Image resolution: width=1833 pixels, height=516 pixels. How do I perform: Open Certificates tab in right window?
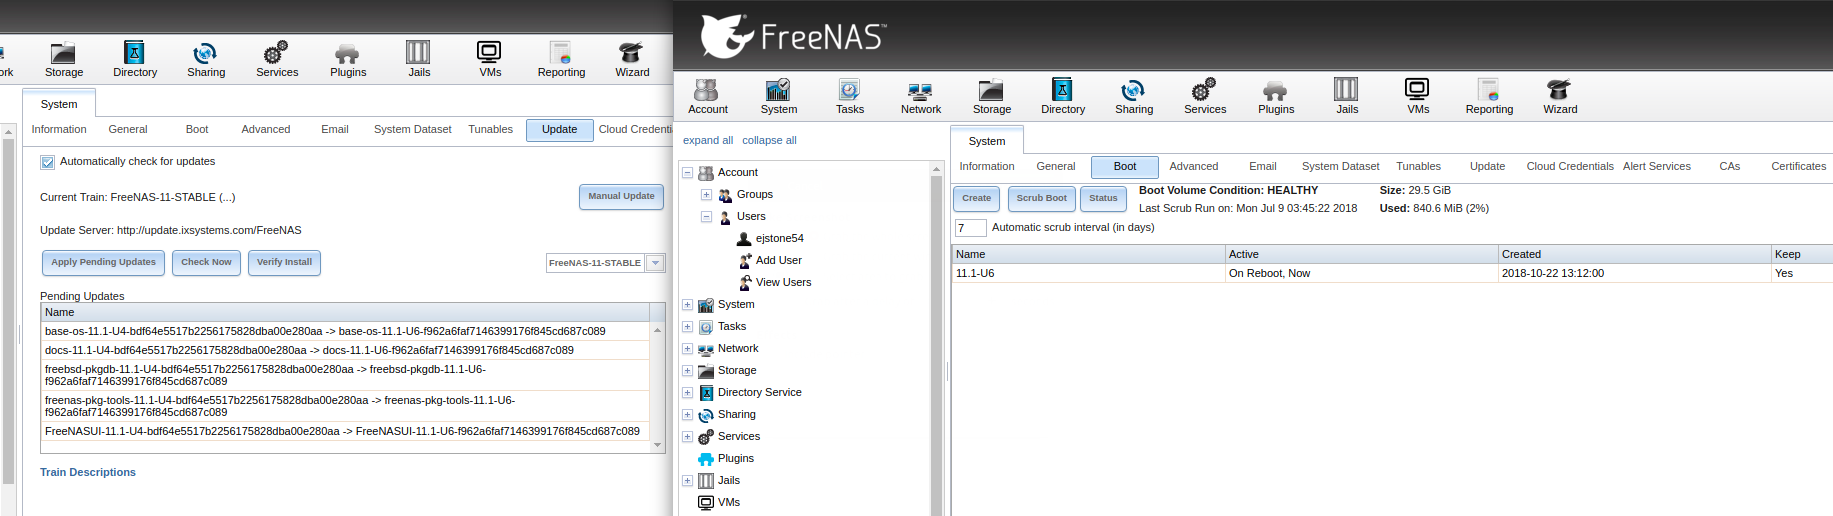1798,167
